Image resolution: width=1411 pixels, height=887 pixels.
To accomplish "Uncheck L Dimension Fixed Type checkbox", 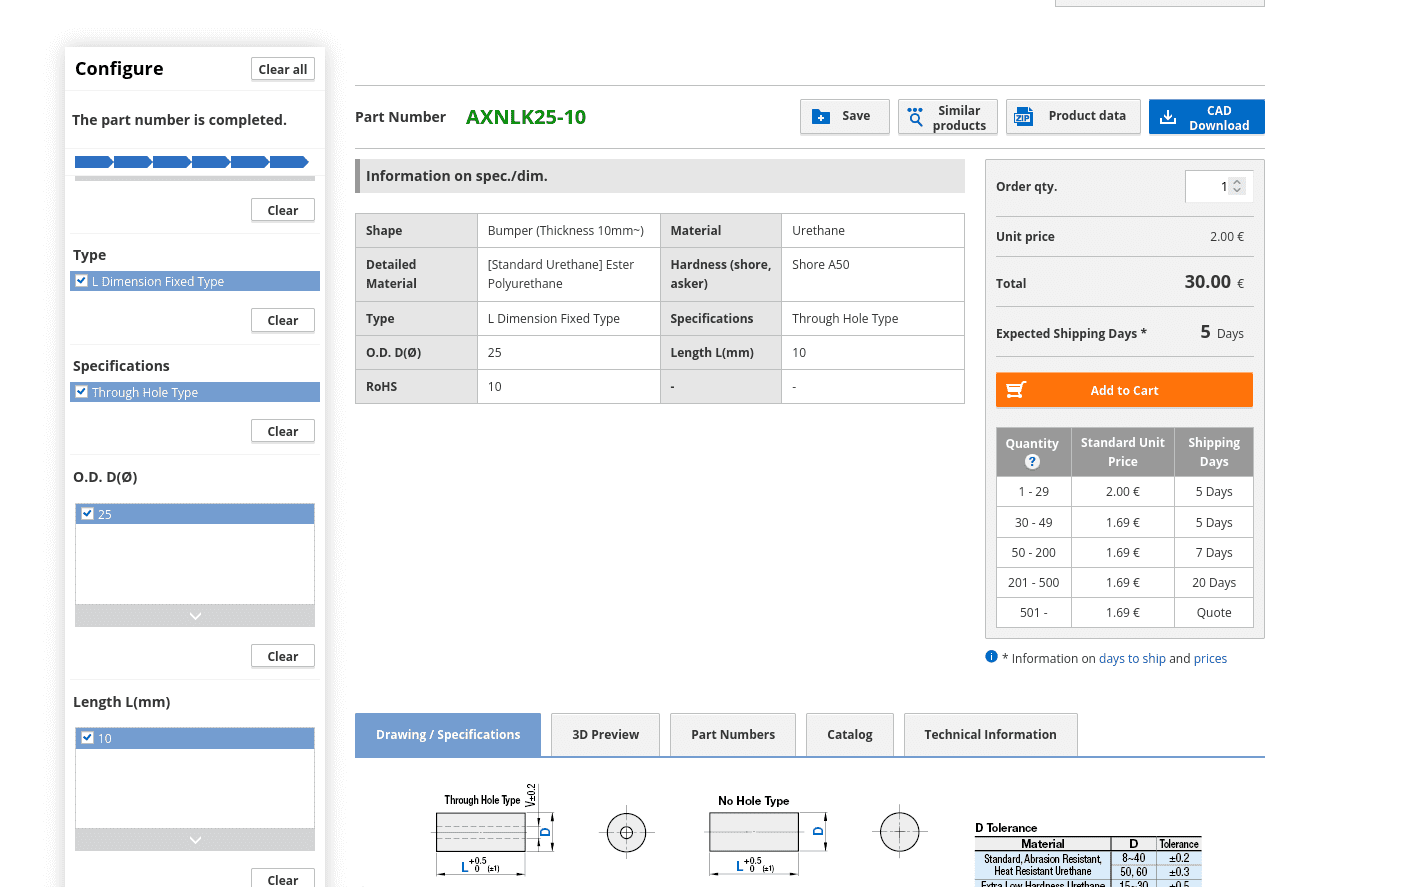I will (x=82, y=281).
